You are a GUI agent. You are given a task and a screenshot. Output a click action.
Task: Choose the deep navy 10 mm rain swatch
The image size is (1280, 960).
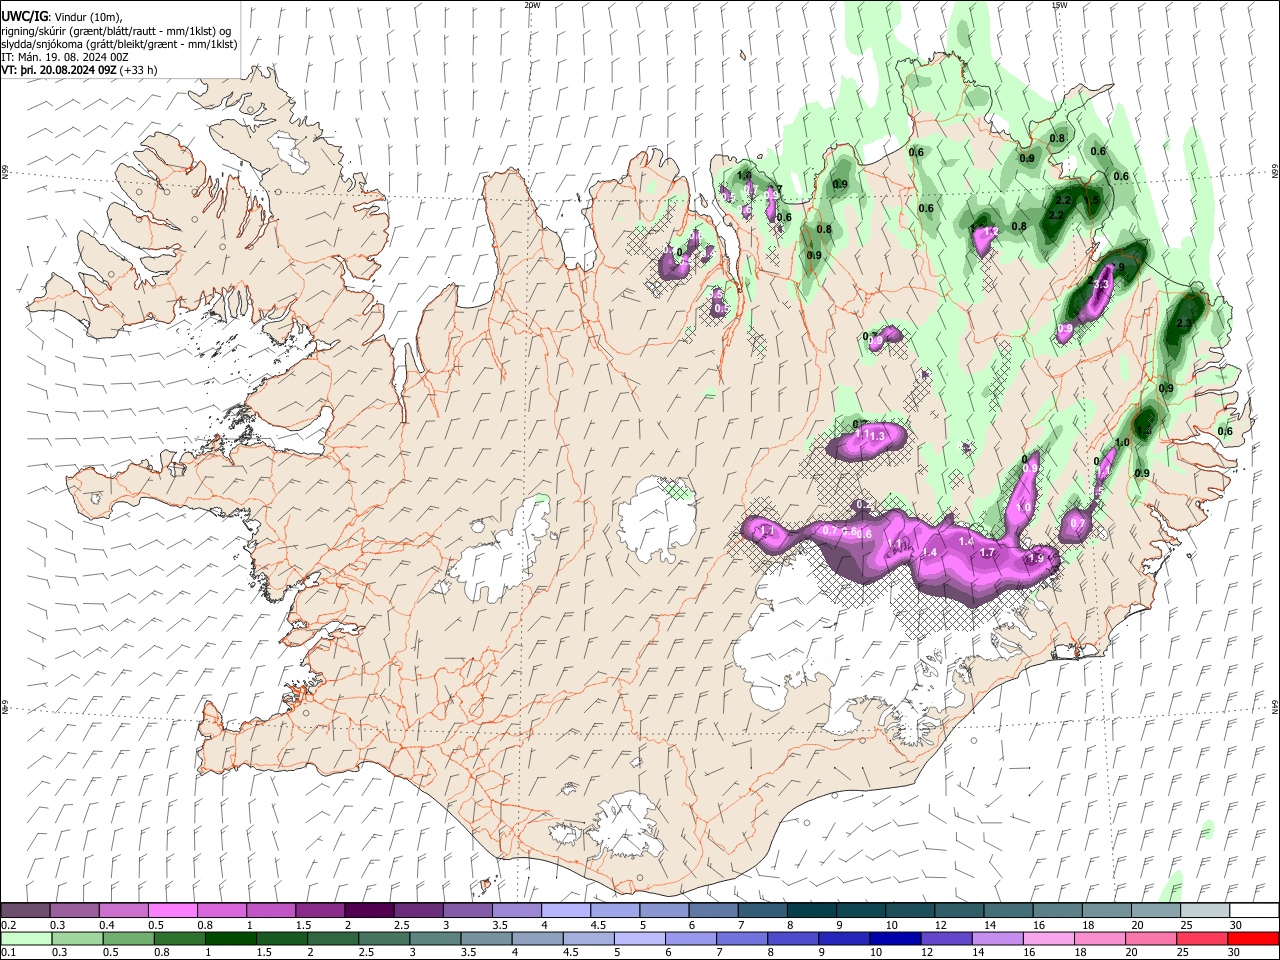pos(896,939)
